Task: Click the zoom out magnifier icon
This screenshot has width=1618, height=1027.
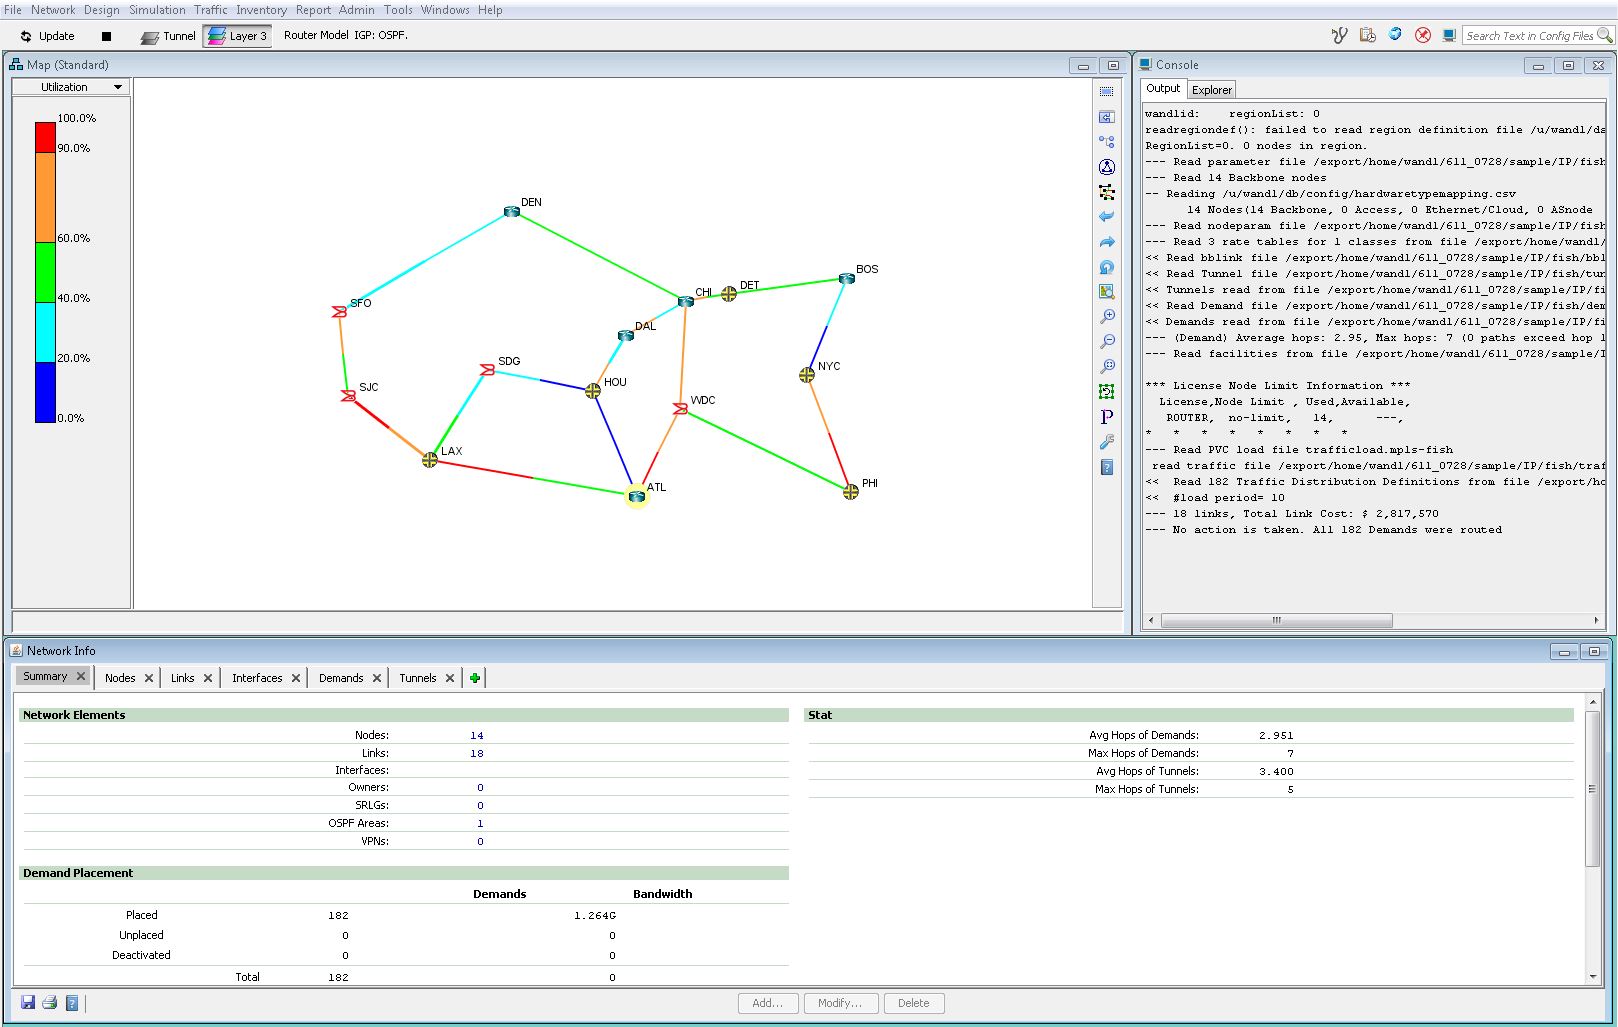Action: coord(1106,342)
